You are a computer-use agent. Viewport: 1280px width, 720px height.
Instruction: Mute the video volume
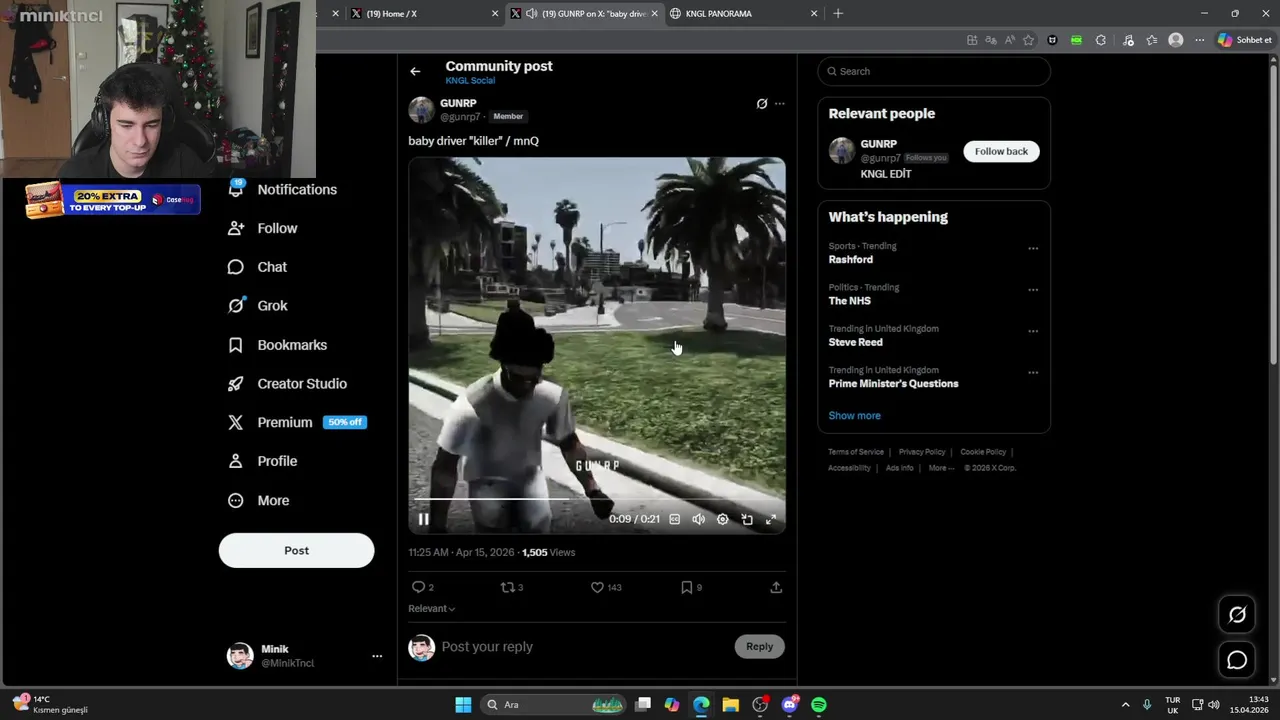(x=699, y=519)
